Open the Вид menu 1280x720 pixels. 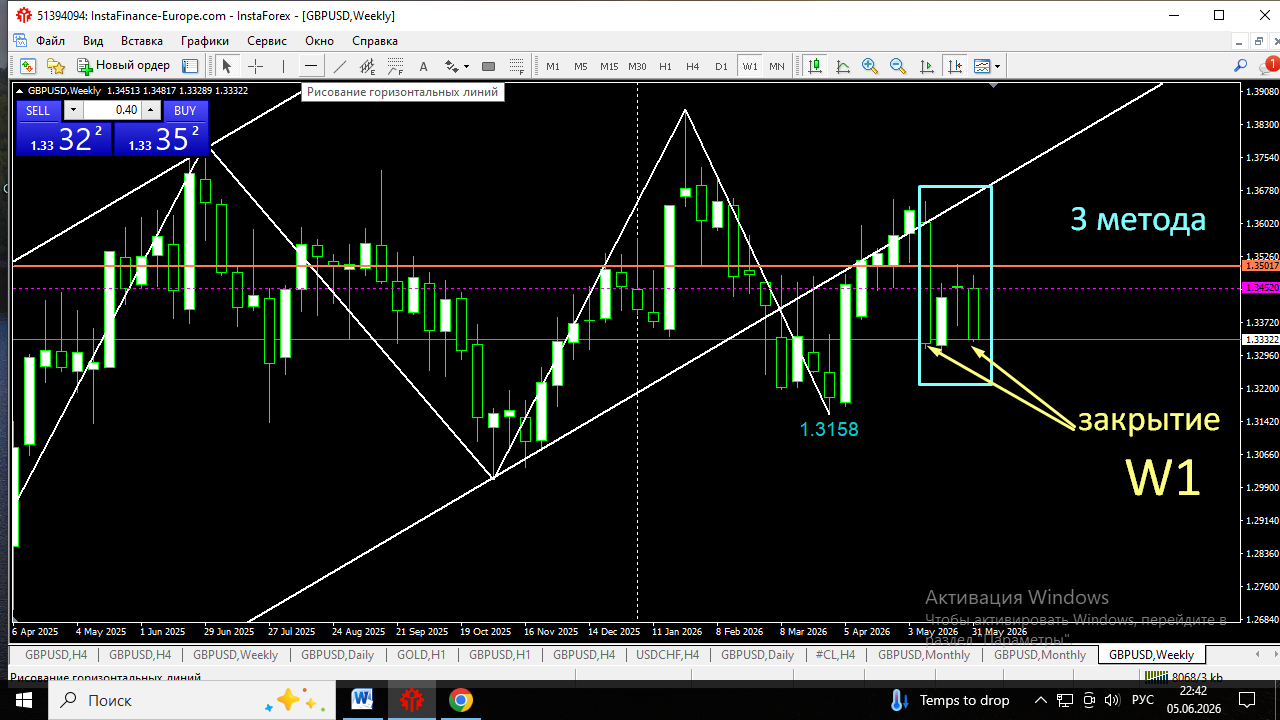pos(93,41)
